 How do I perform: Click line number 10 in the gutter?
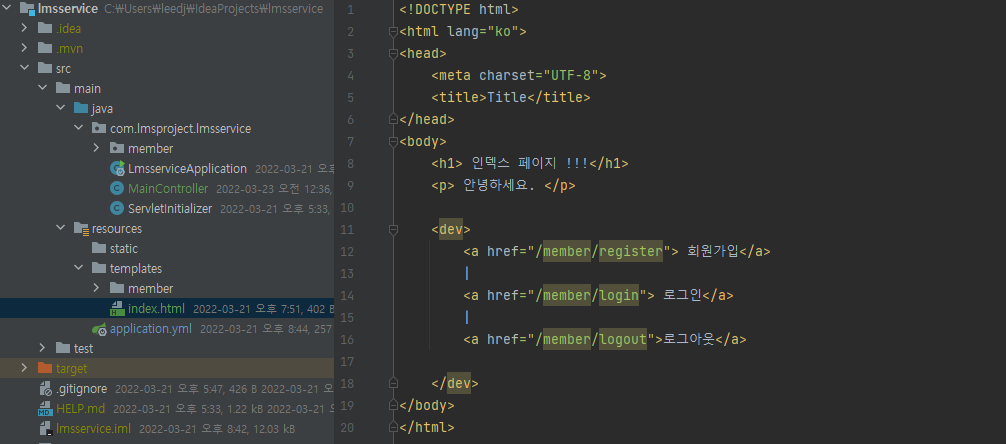pos(348,207)
